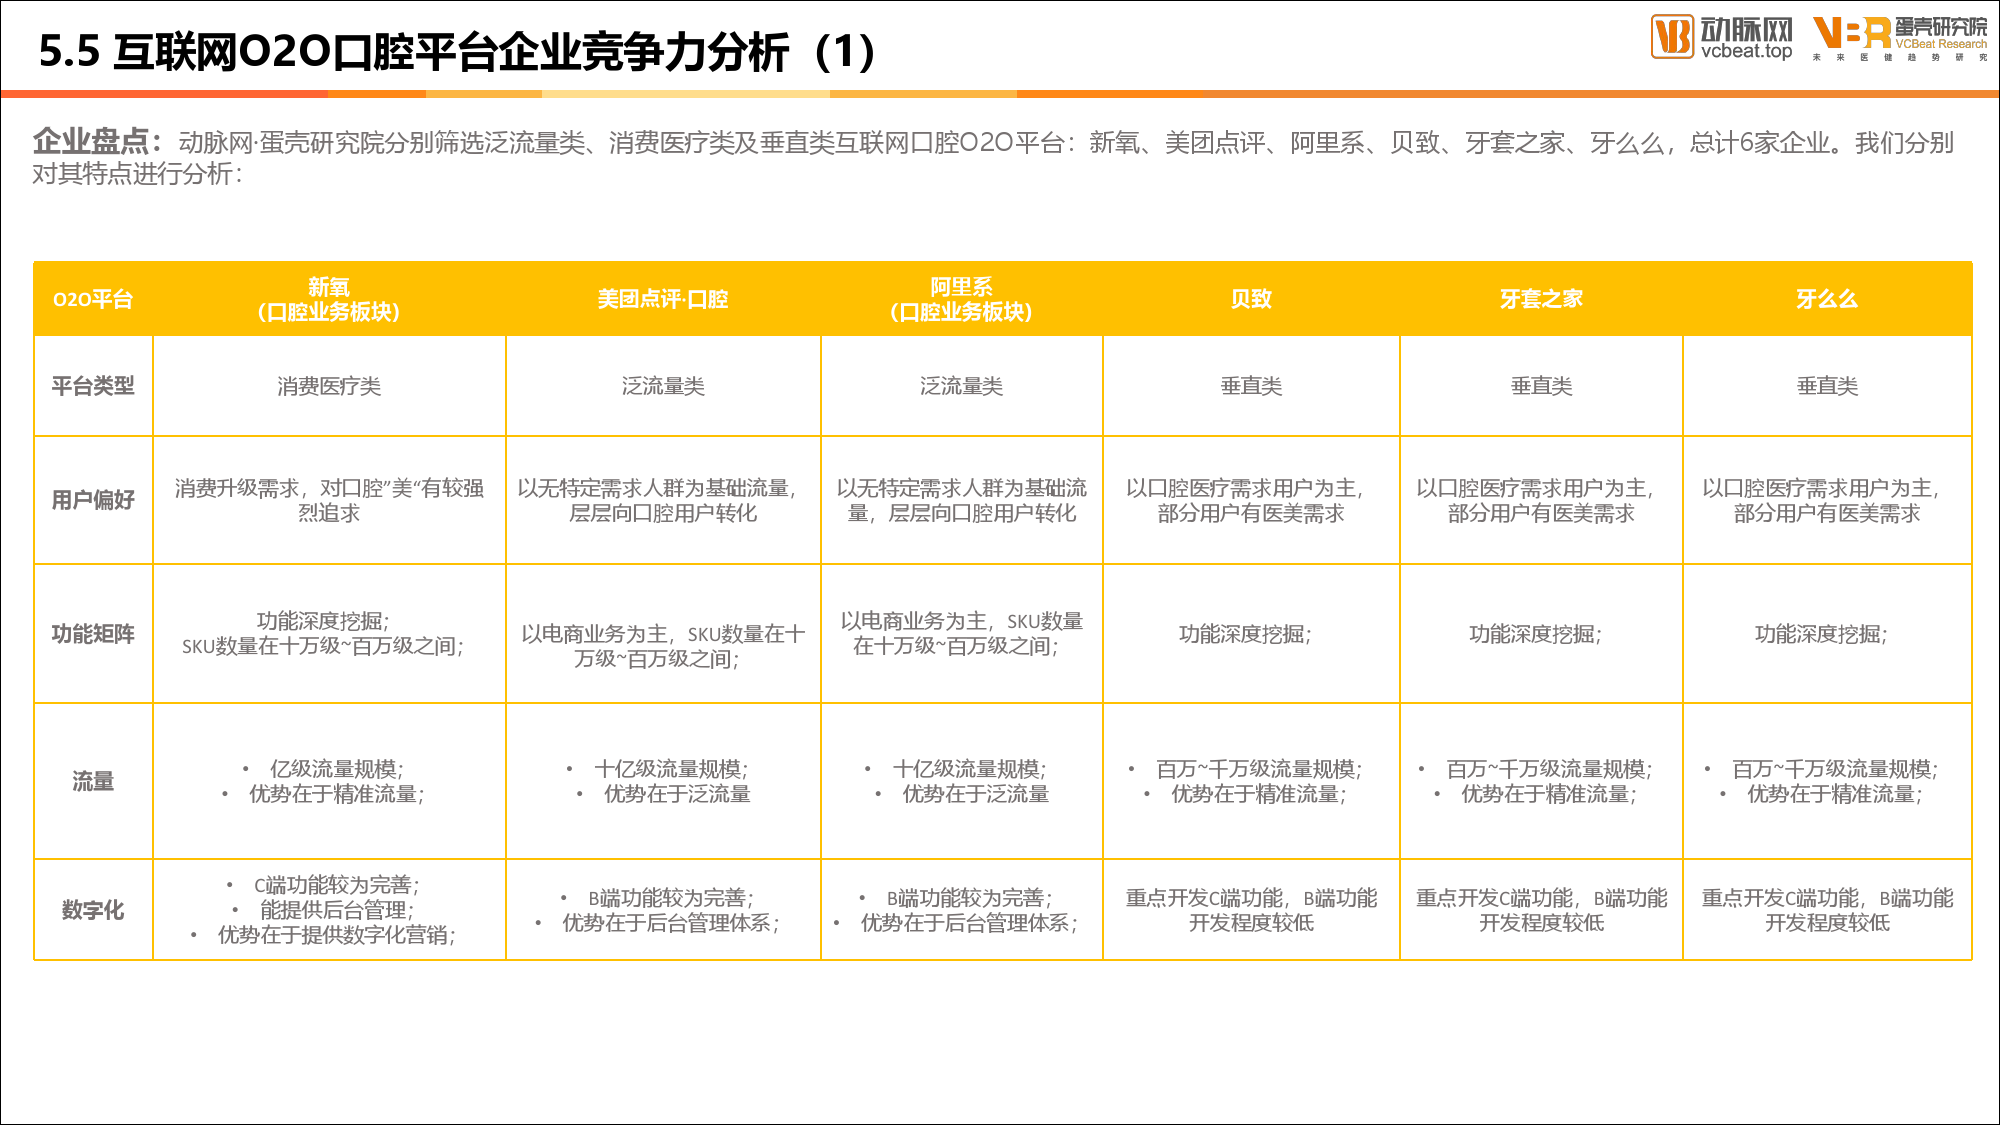Click B端功能较为完善 cell under 美团点评

pyautogui.click(x=663, y=910)
